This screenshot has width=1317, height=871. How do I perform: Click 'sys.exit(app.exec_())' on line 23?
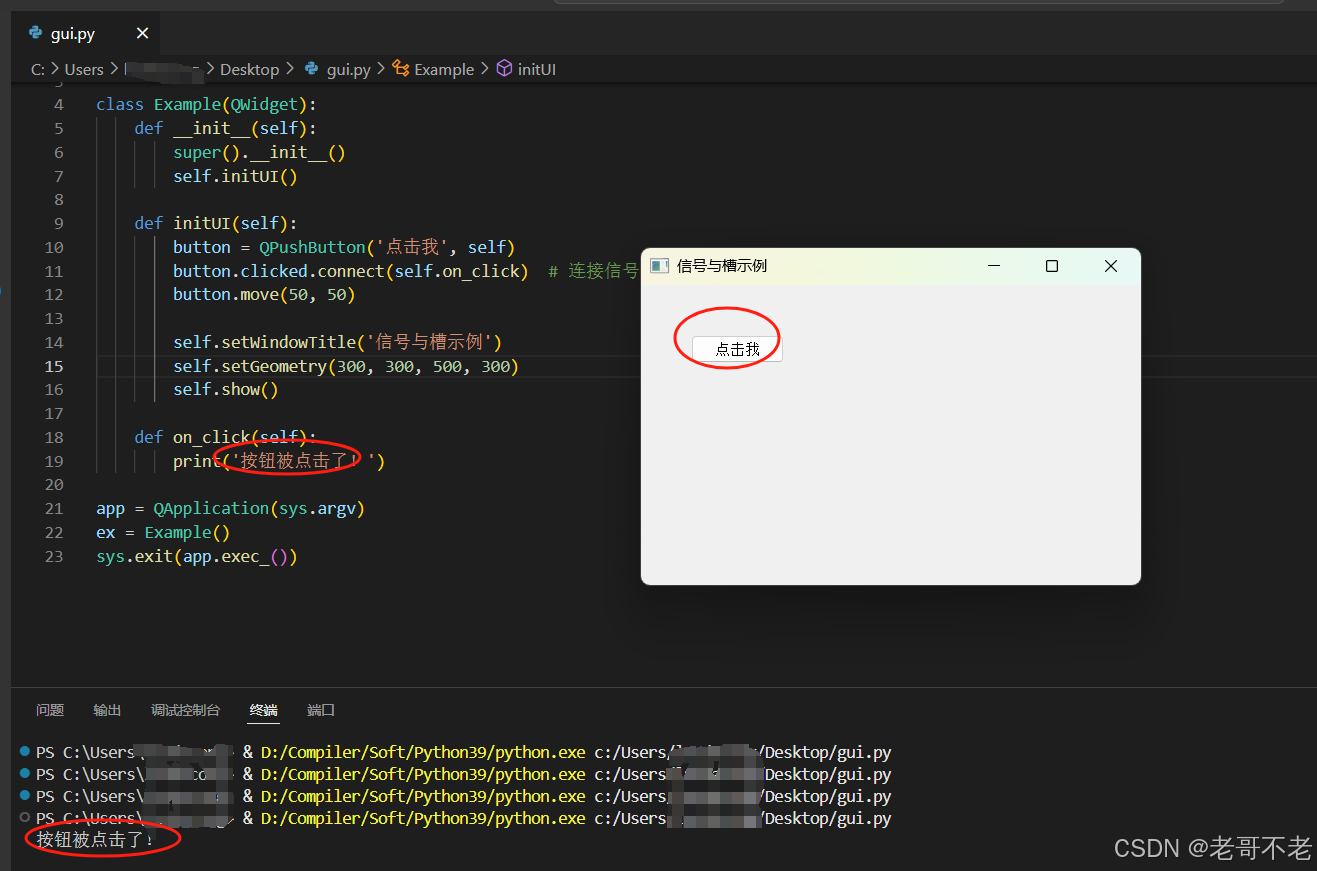(x=197, y=556)
